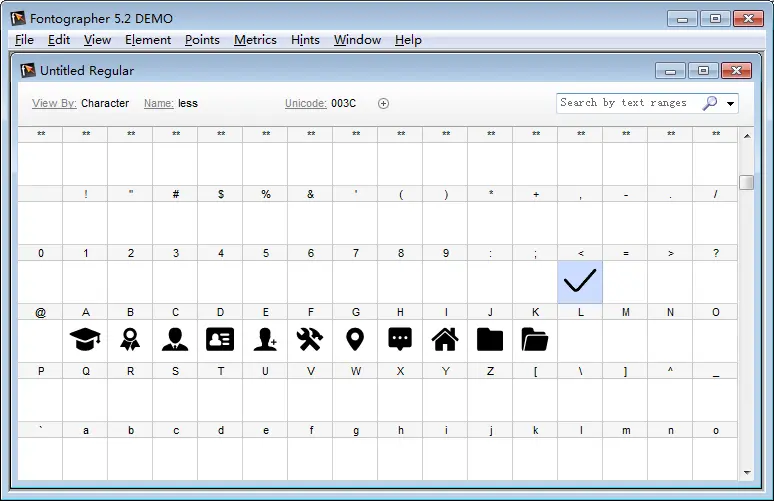Click the scroll down arrow of font table
This screenshot has height=501, width=774.
pos(747,472)
